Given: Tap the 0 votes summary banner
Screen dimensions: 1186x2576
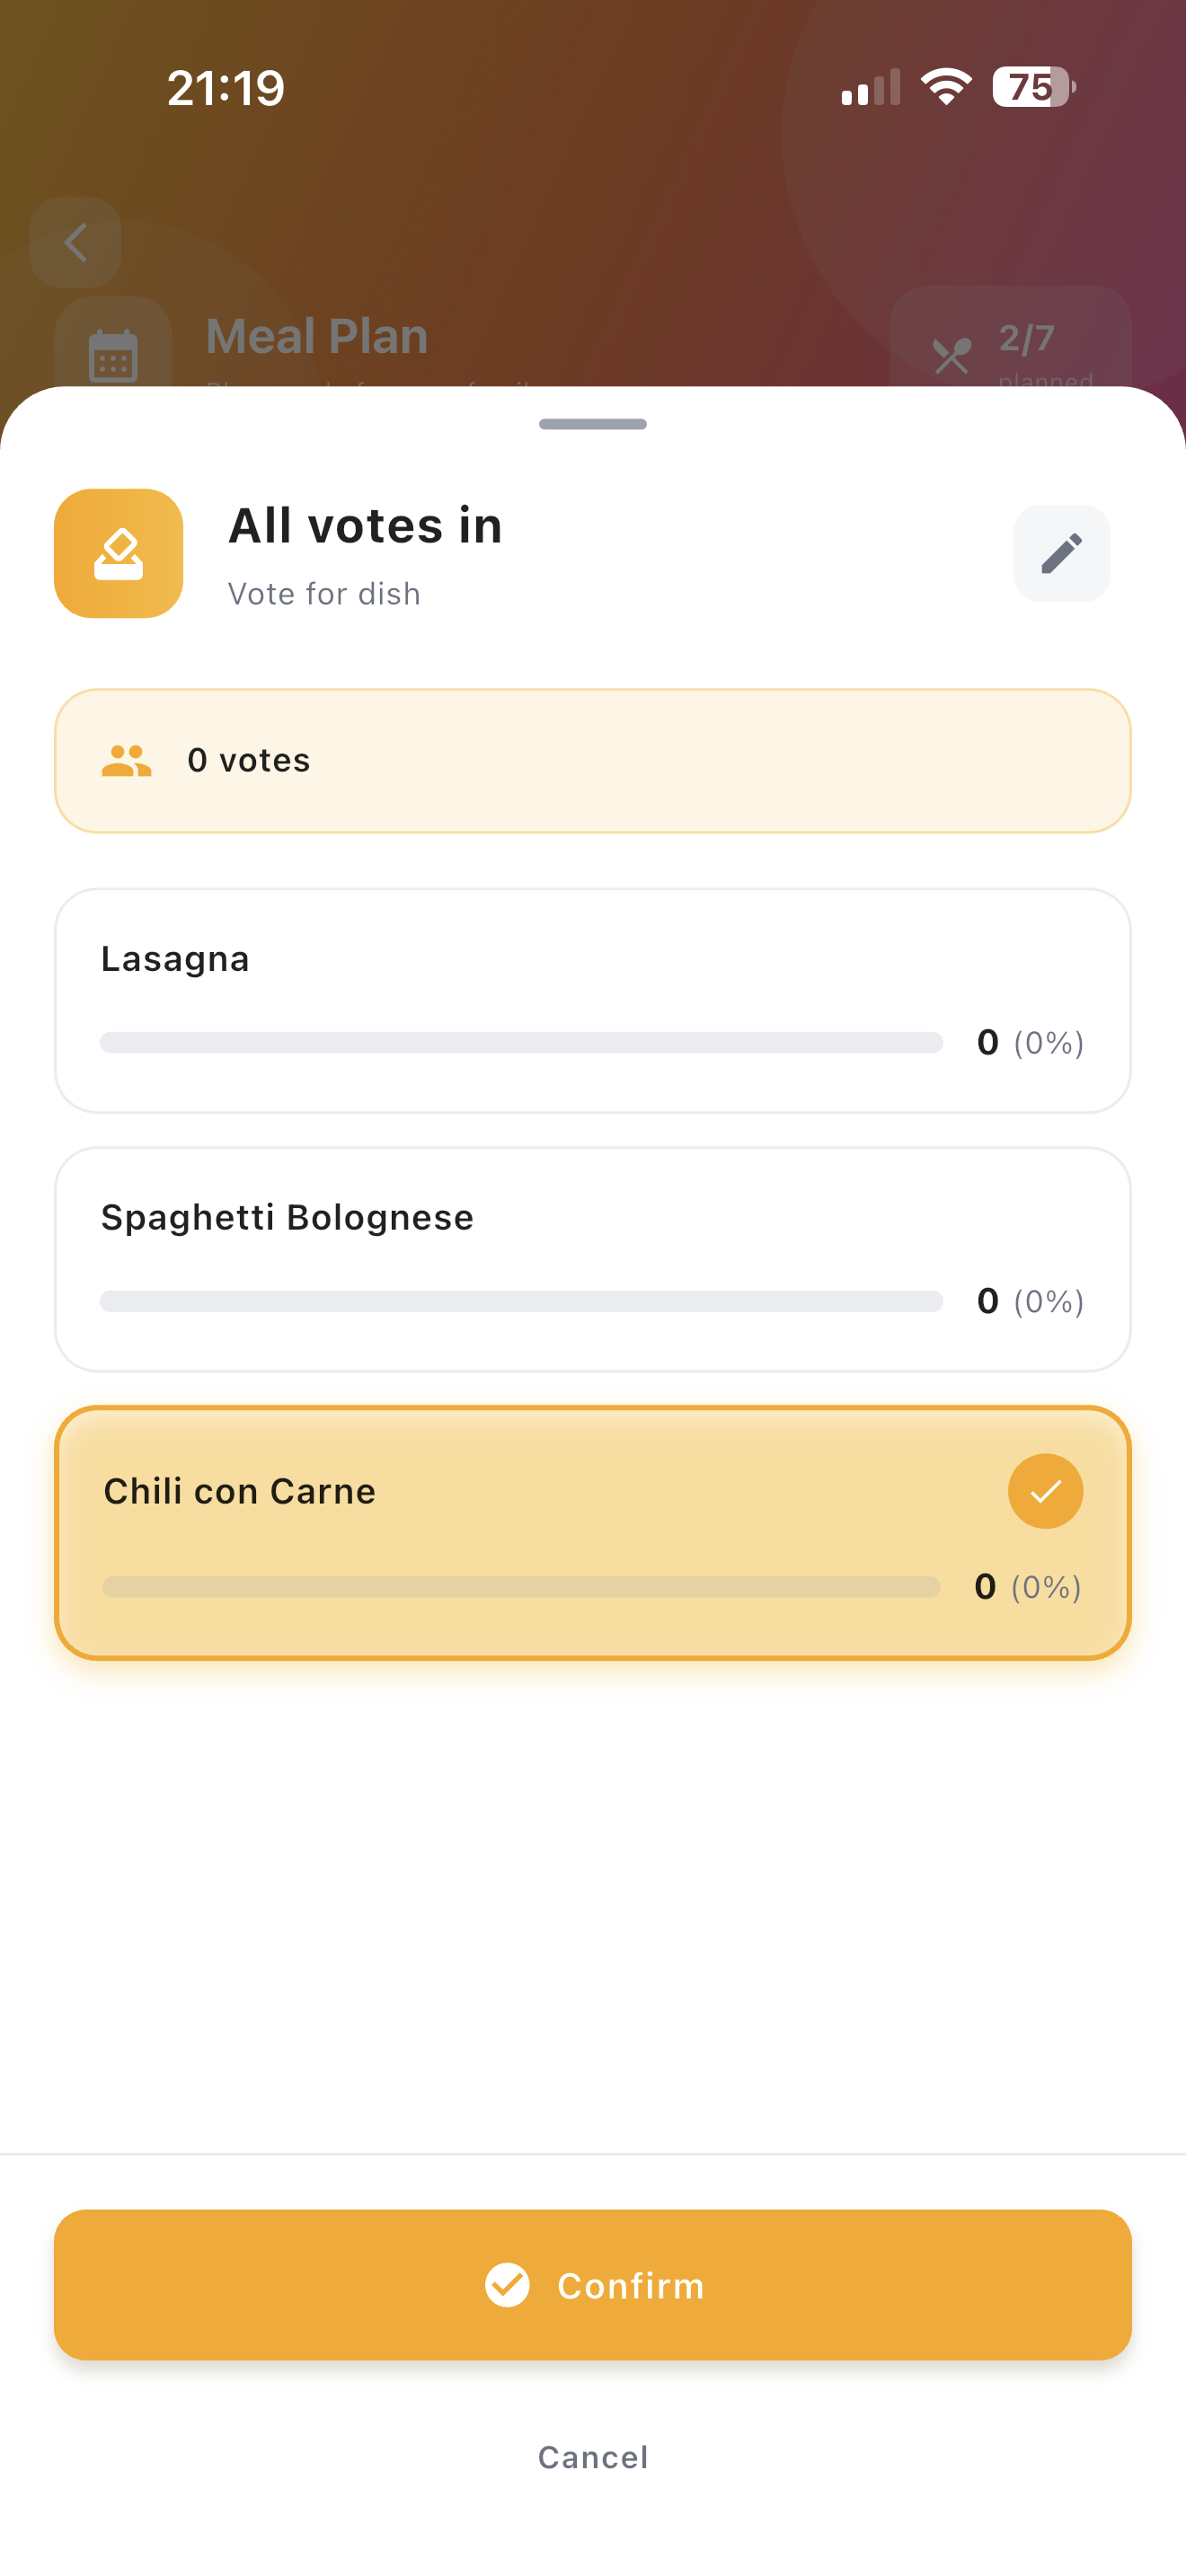Looking at the screenshot, I should pyautogui.click(x=592, y=761).
